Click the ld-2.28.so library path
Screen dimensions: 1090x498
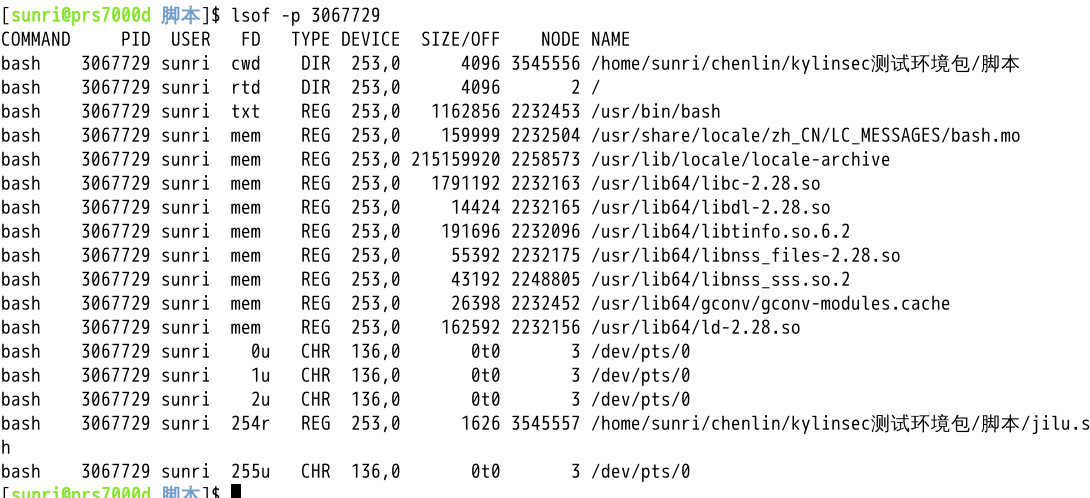tap(695, 327)
